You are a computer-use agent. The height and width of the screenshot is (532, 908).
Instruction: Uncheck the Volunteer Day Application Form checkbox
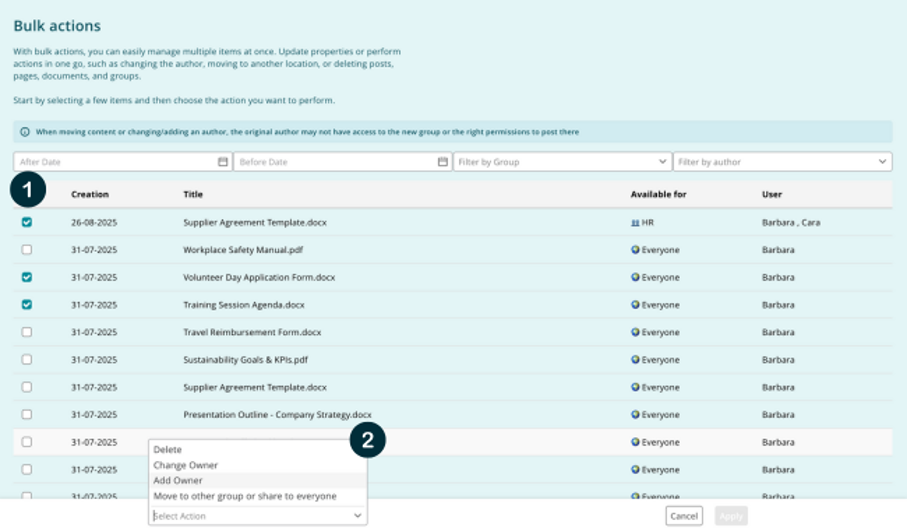pyautogui.click(x=27, y=277)
